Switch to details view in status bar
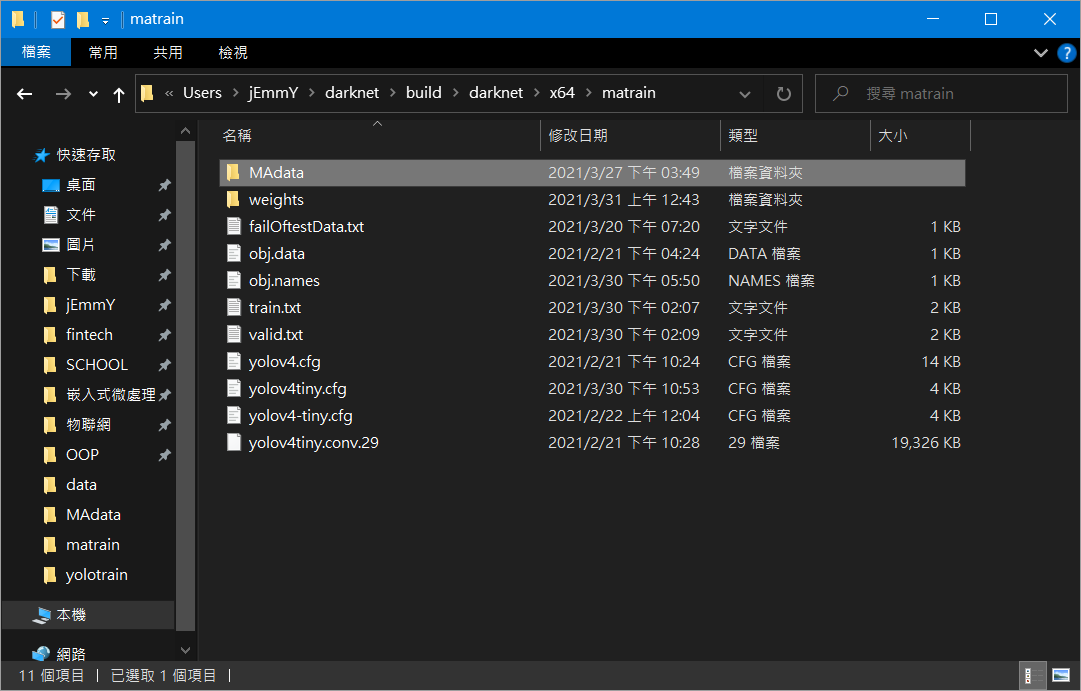 click(x=1033, y=675)
